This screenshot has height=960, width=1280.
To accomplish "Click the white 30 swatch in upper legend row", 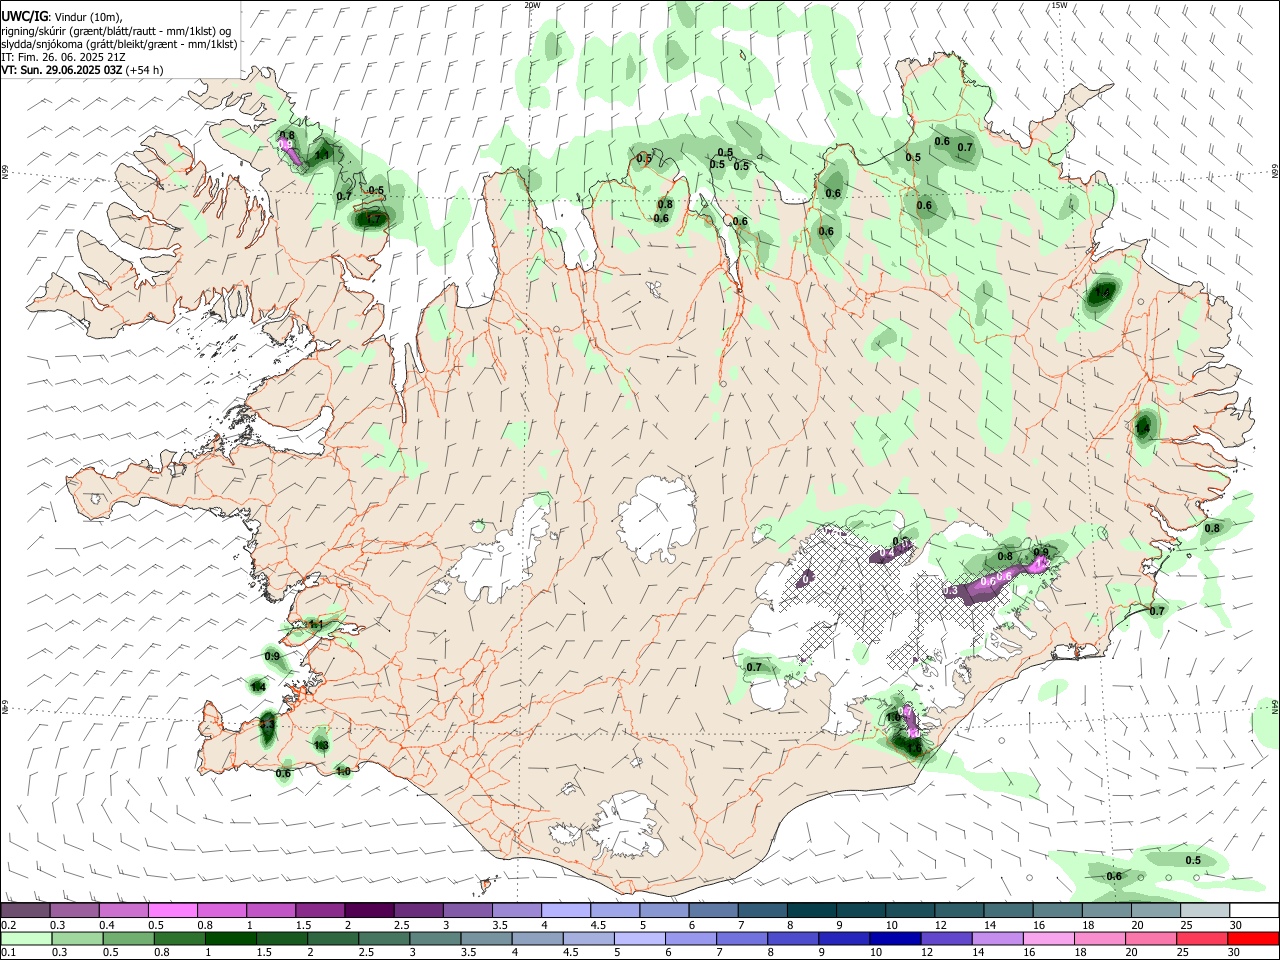I will [1252, 910].
